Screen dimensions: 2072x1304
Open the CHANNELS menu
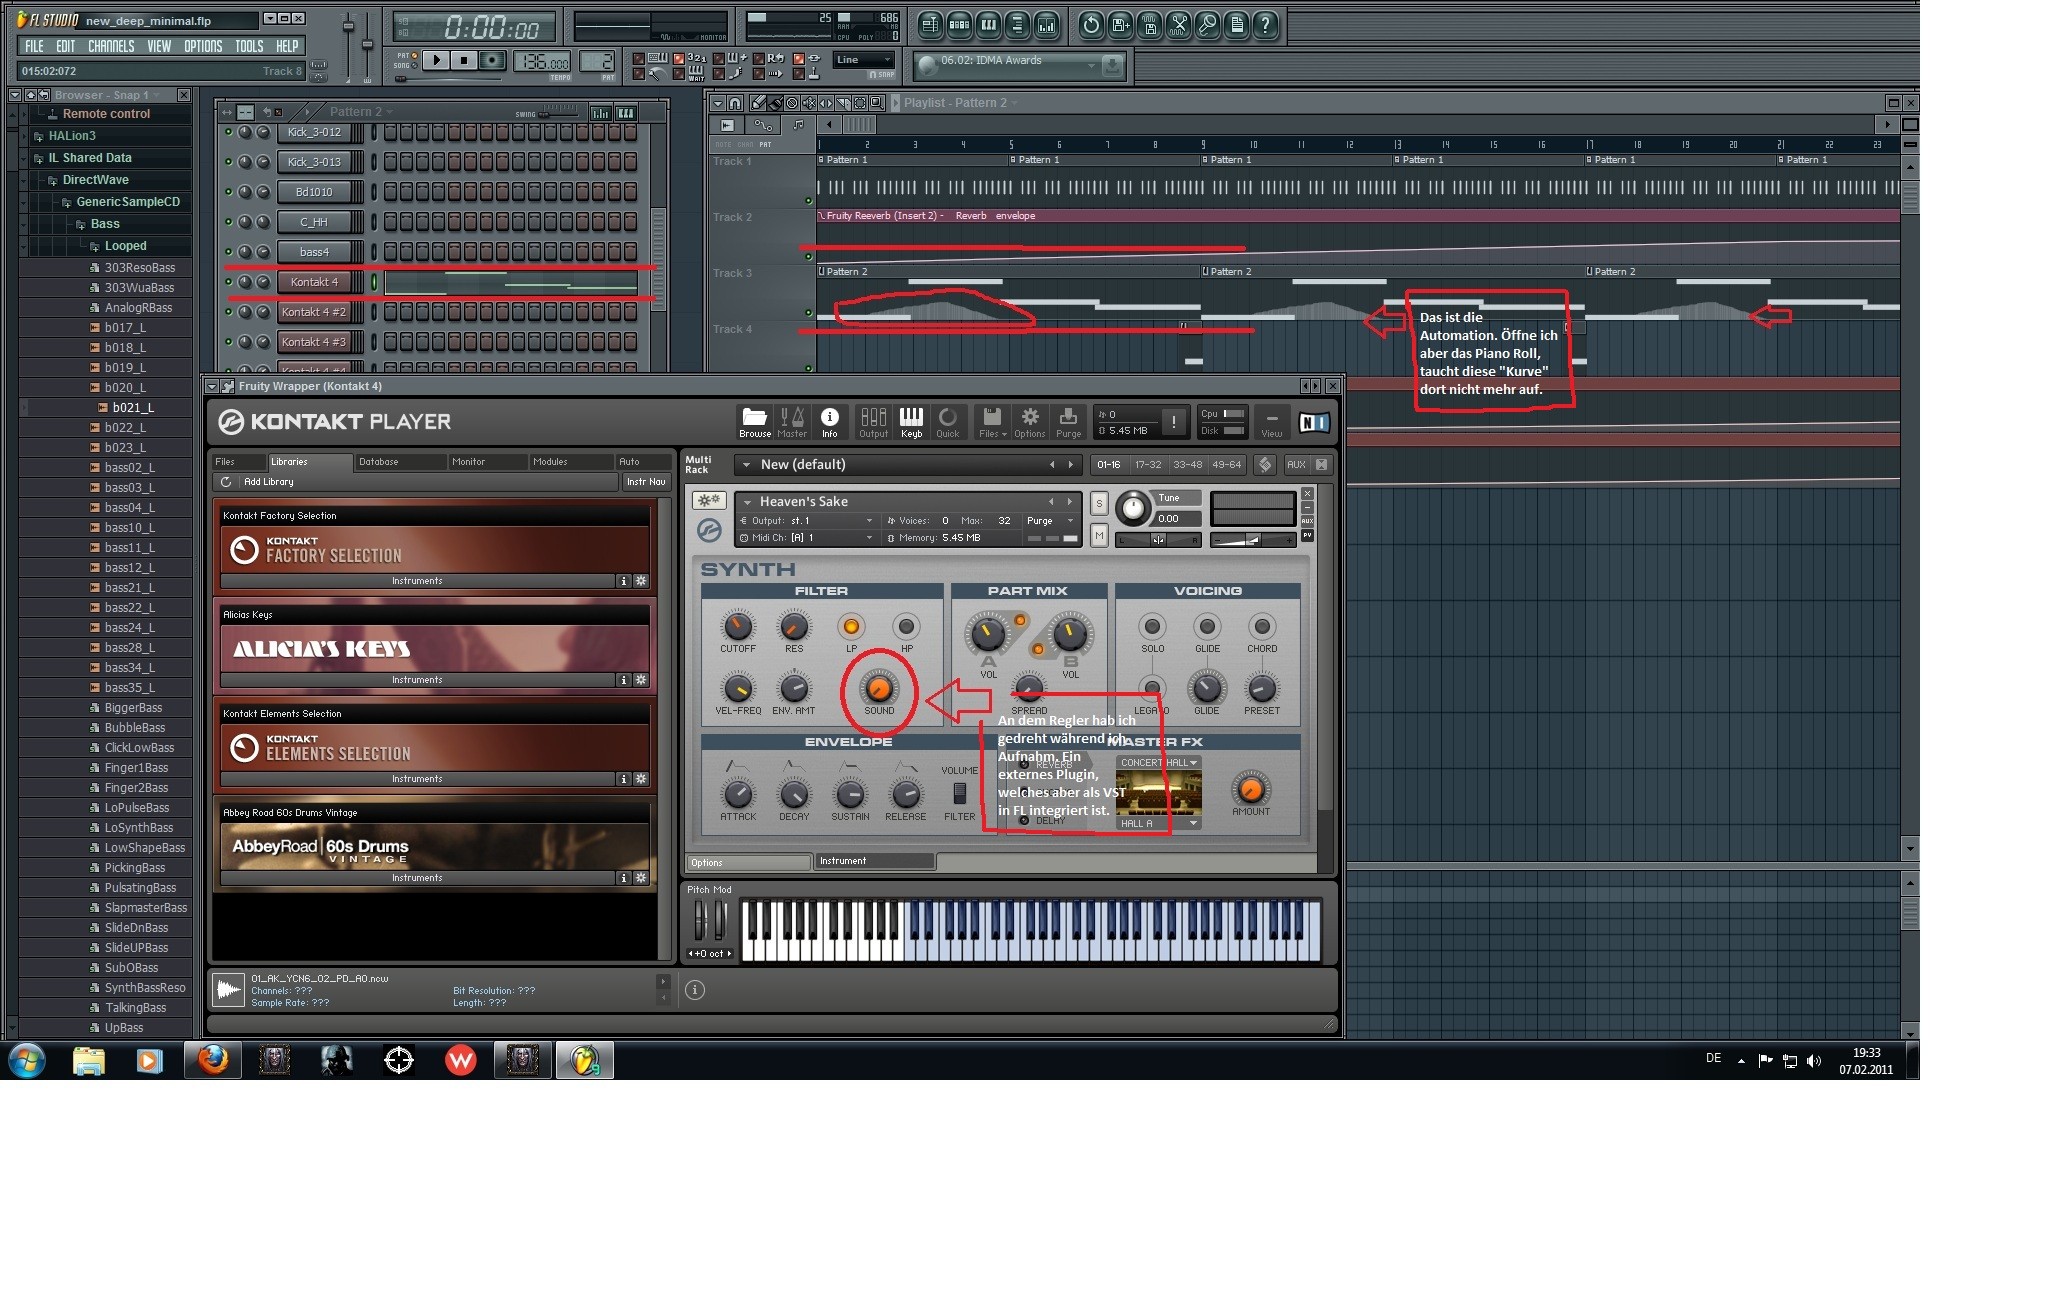click(110, 46)
